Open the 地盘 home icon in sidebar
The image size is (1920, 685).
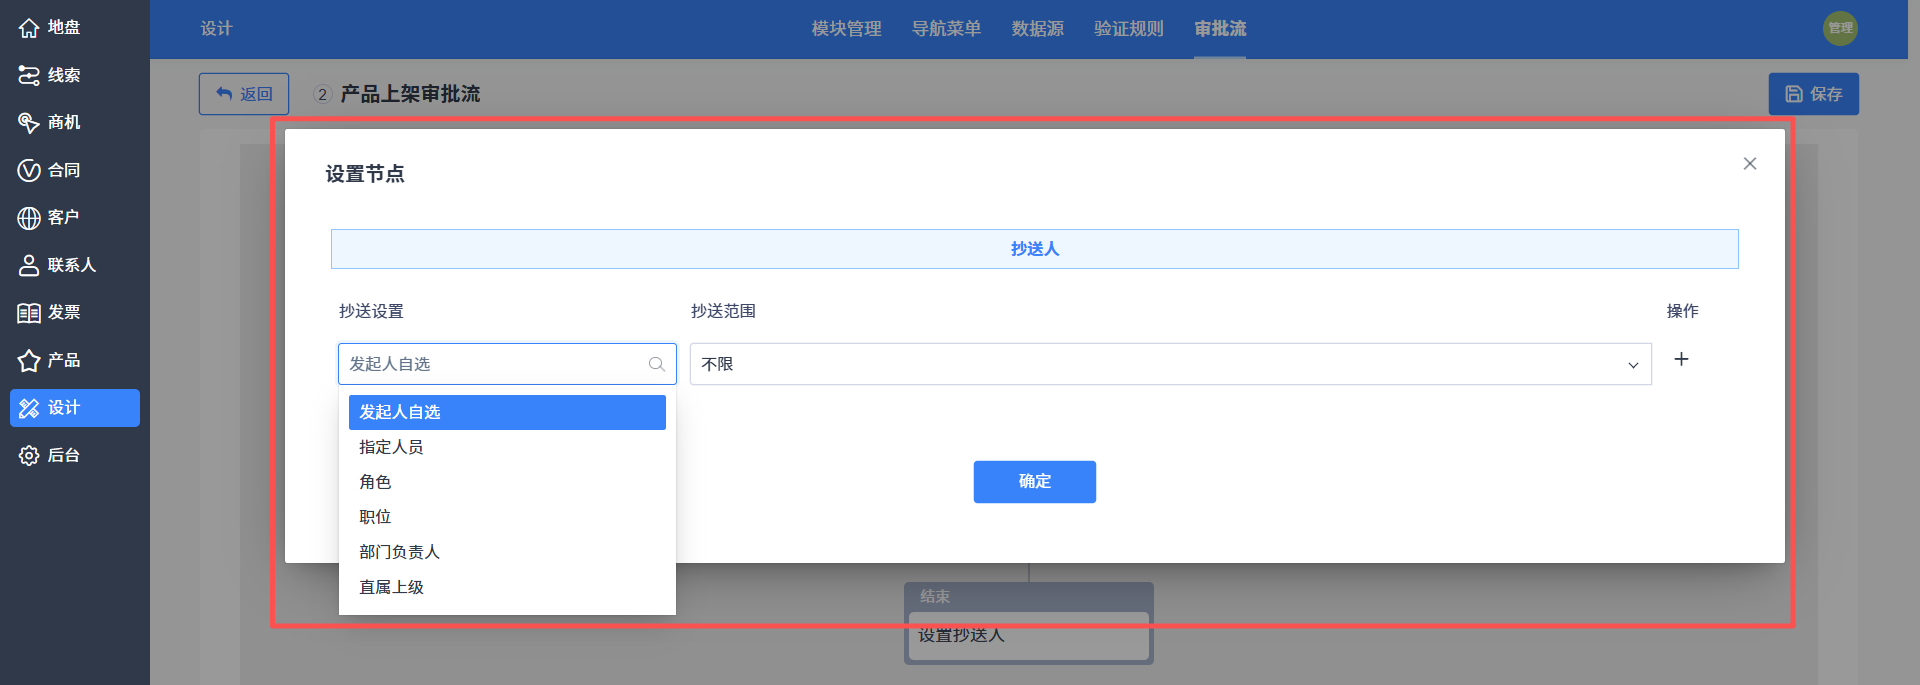[x=29, y=28]
